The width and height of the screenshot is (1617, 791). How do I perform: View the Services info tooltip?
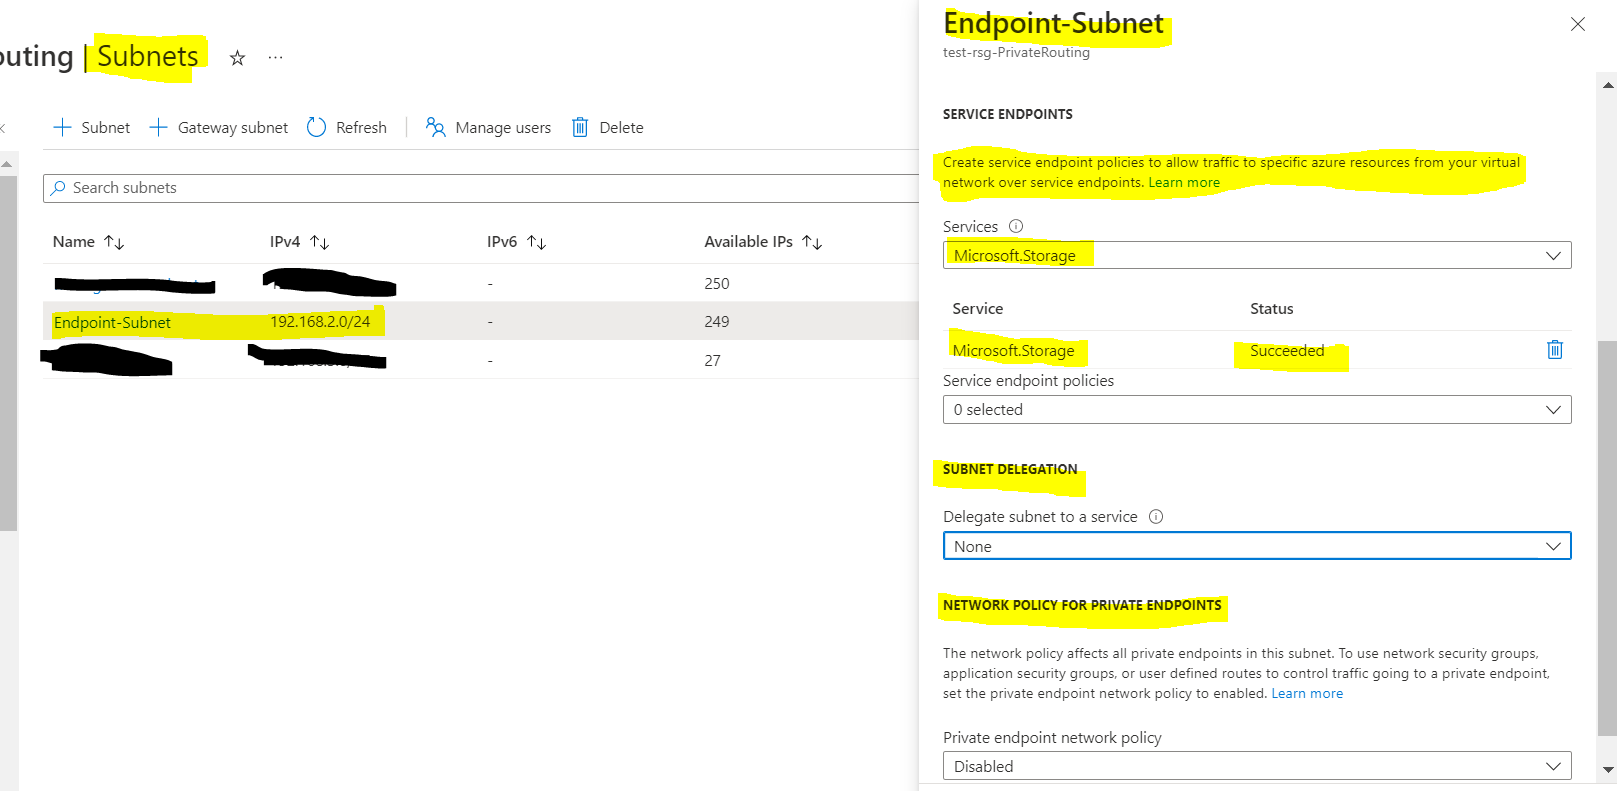pos(1016,226)
